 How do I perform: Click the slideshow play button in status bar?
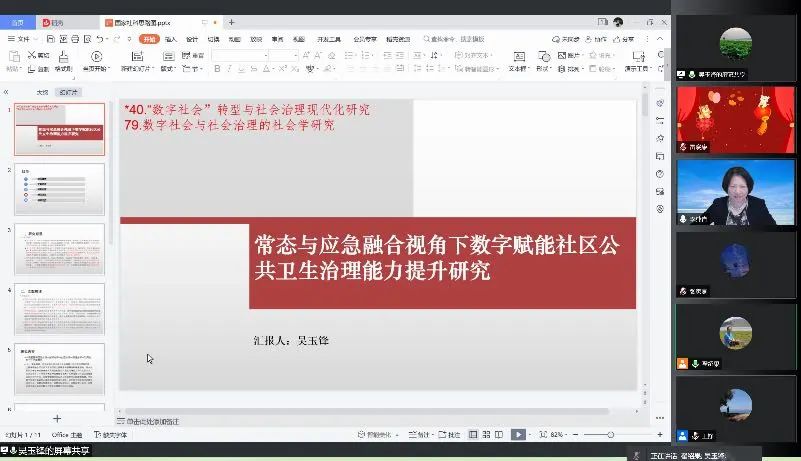pyautogui.click(x=517, y=434)
